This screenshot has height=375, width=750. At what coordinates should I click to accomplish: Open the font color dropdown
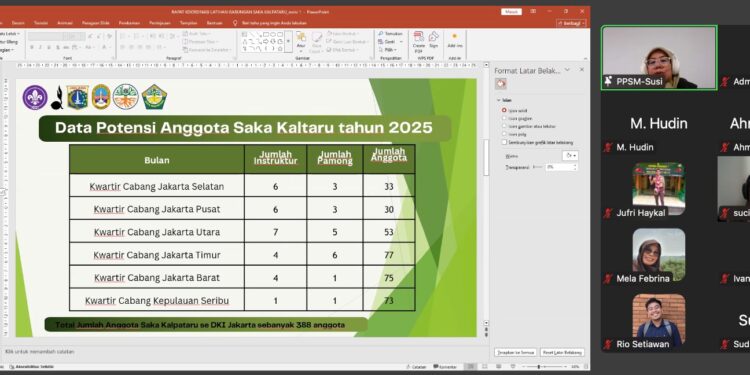click(109, 47)
